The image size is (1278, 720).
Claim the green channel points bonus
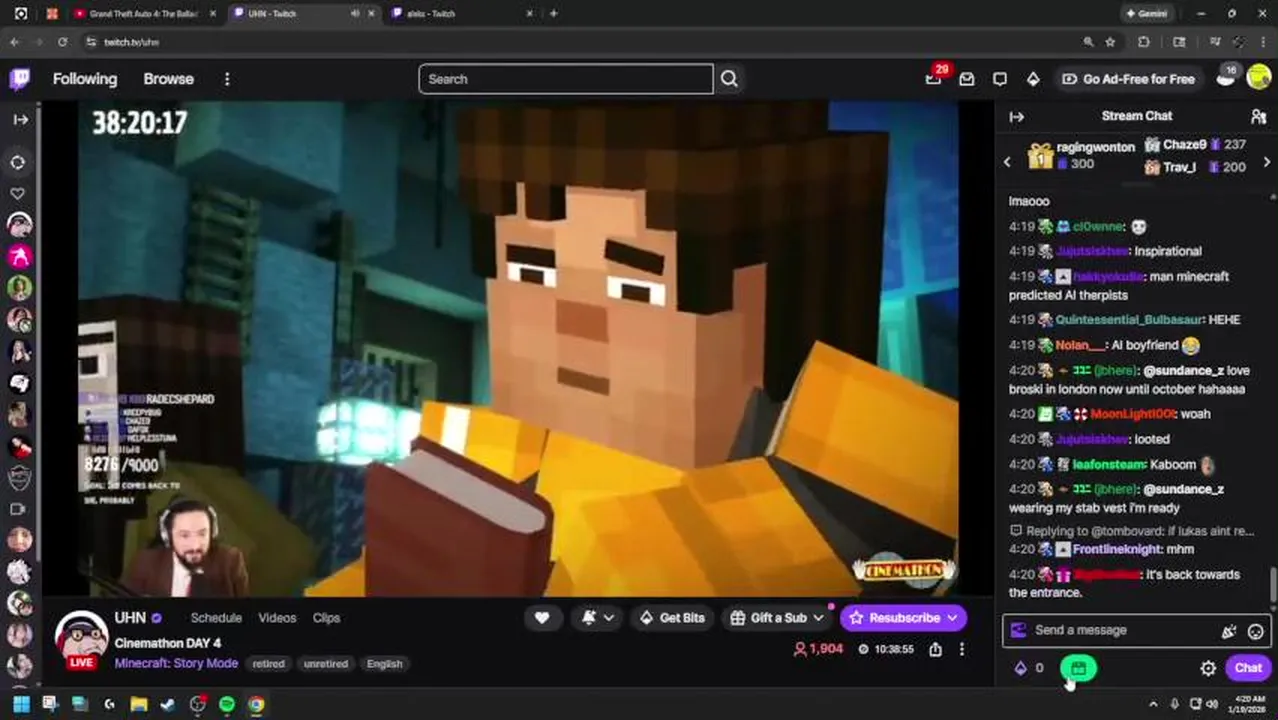click(1078, 668)
